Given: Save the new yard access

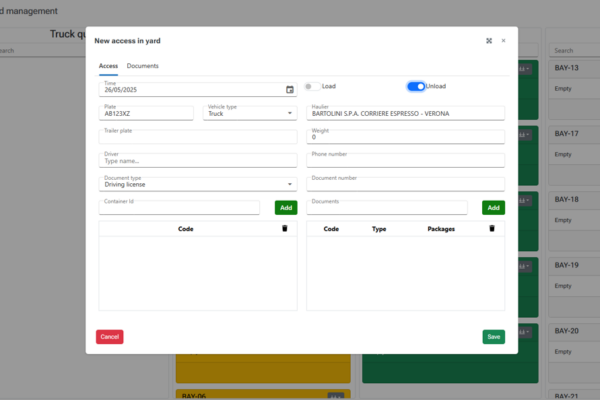Looking at the screenshot, I should (493, 337).
